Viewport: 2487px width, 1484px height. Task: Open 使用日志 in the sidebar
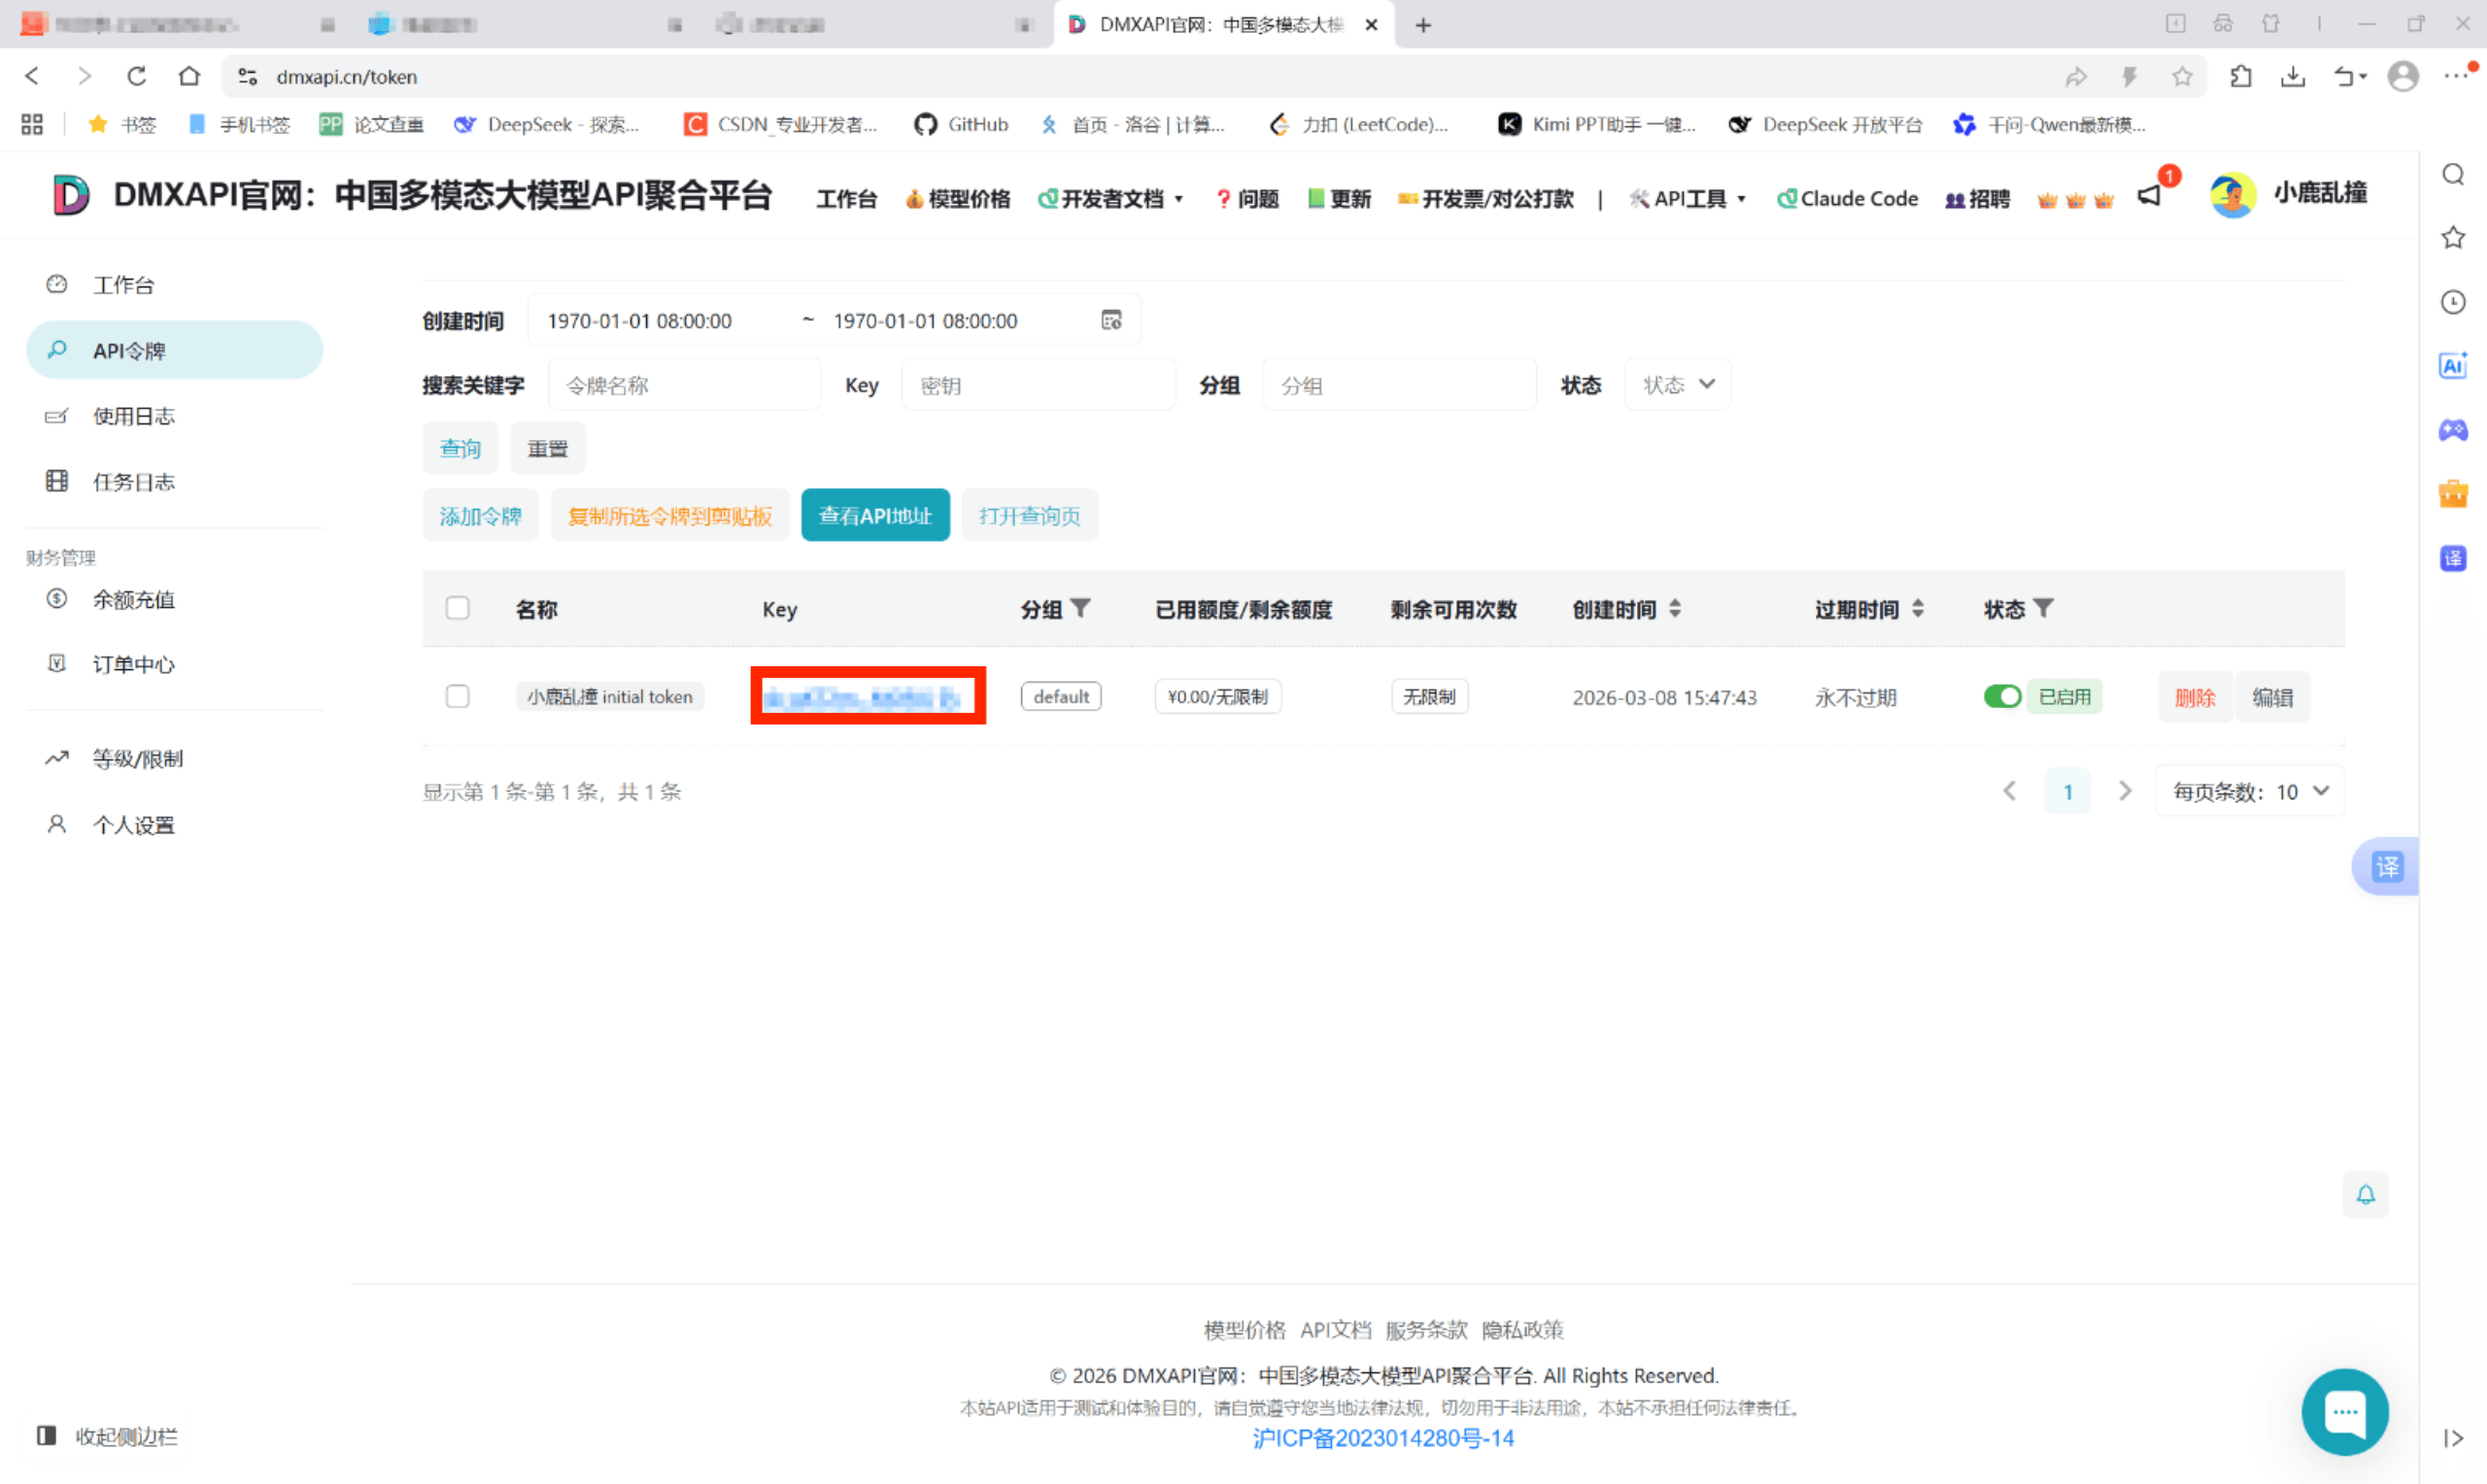pos(133,416)
